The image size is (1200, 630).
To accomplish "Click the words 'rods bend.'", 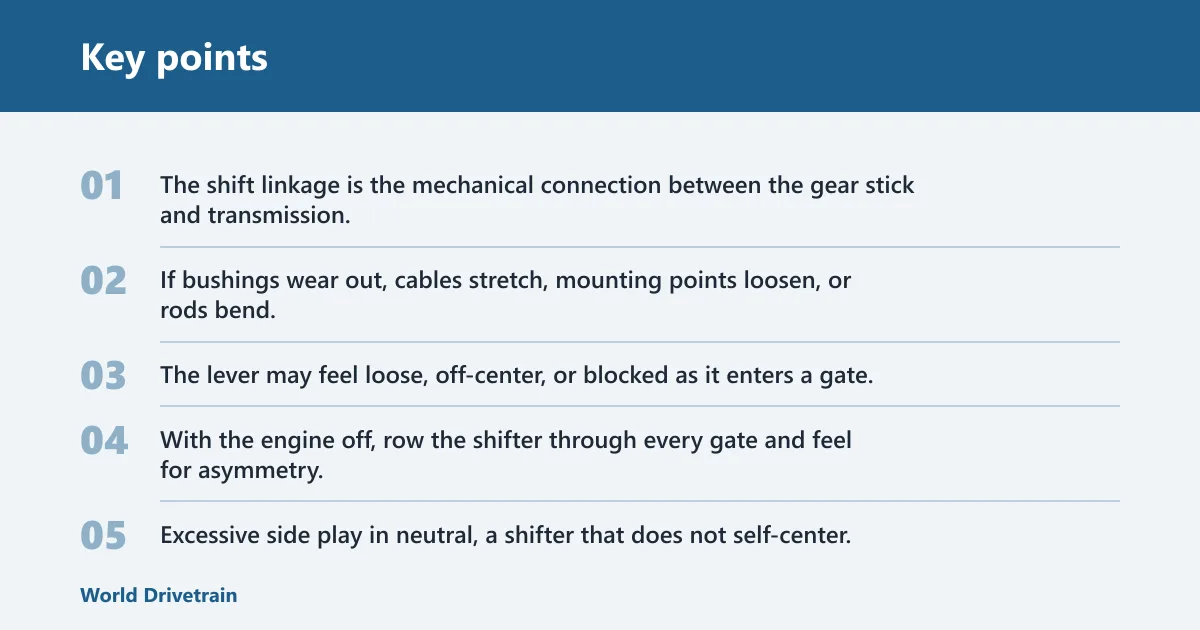I will (217, 309).
